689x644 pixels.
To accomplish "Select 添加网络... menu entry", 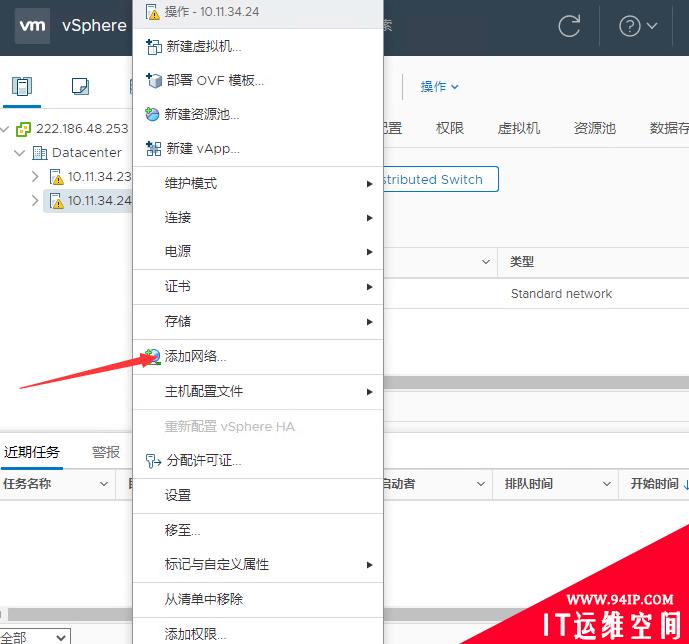I will pos(258,356).
